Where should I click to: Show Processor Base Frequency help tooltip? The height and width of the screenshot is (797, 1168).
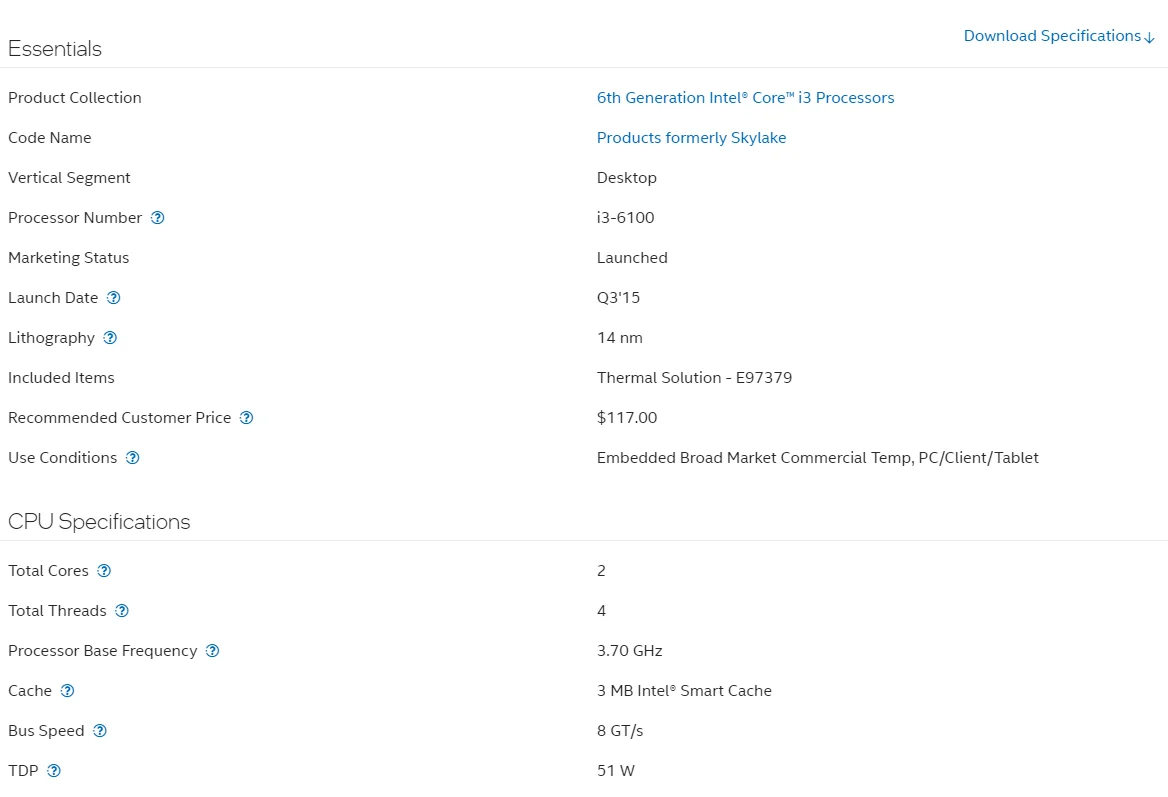(212, 651)
